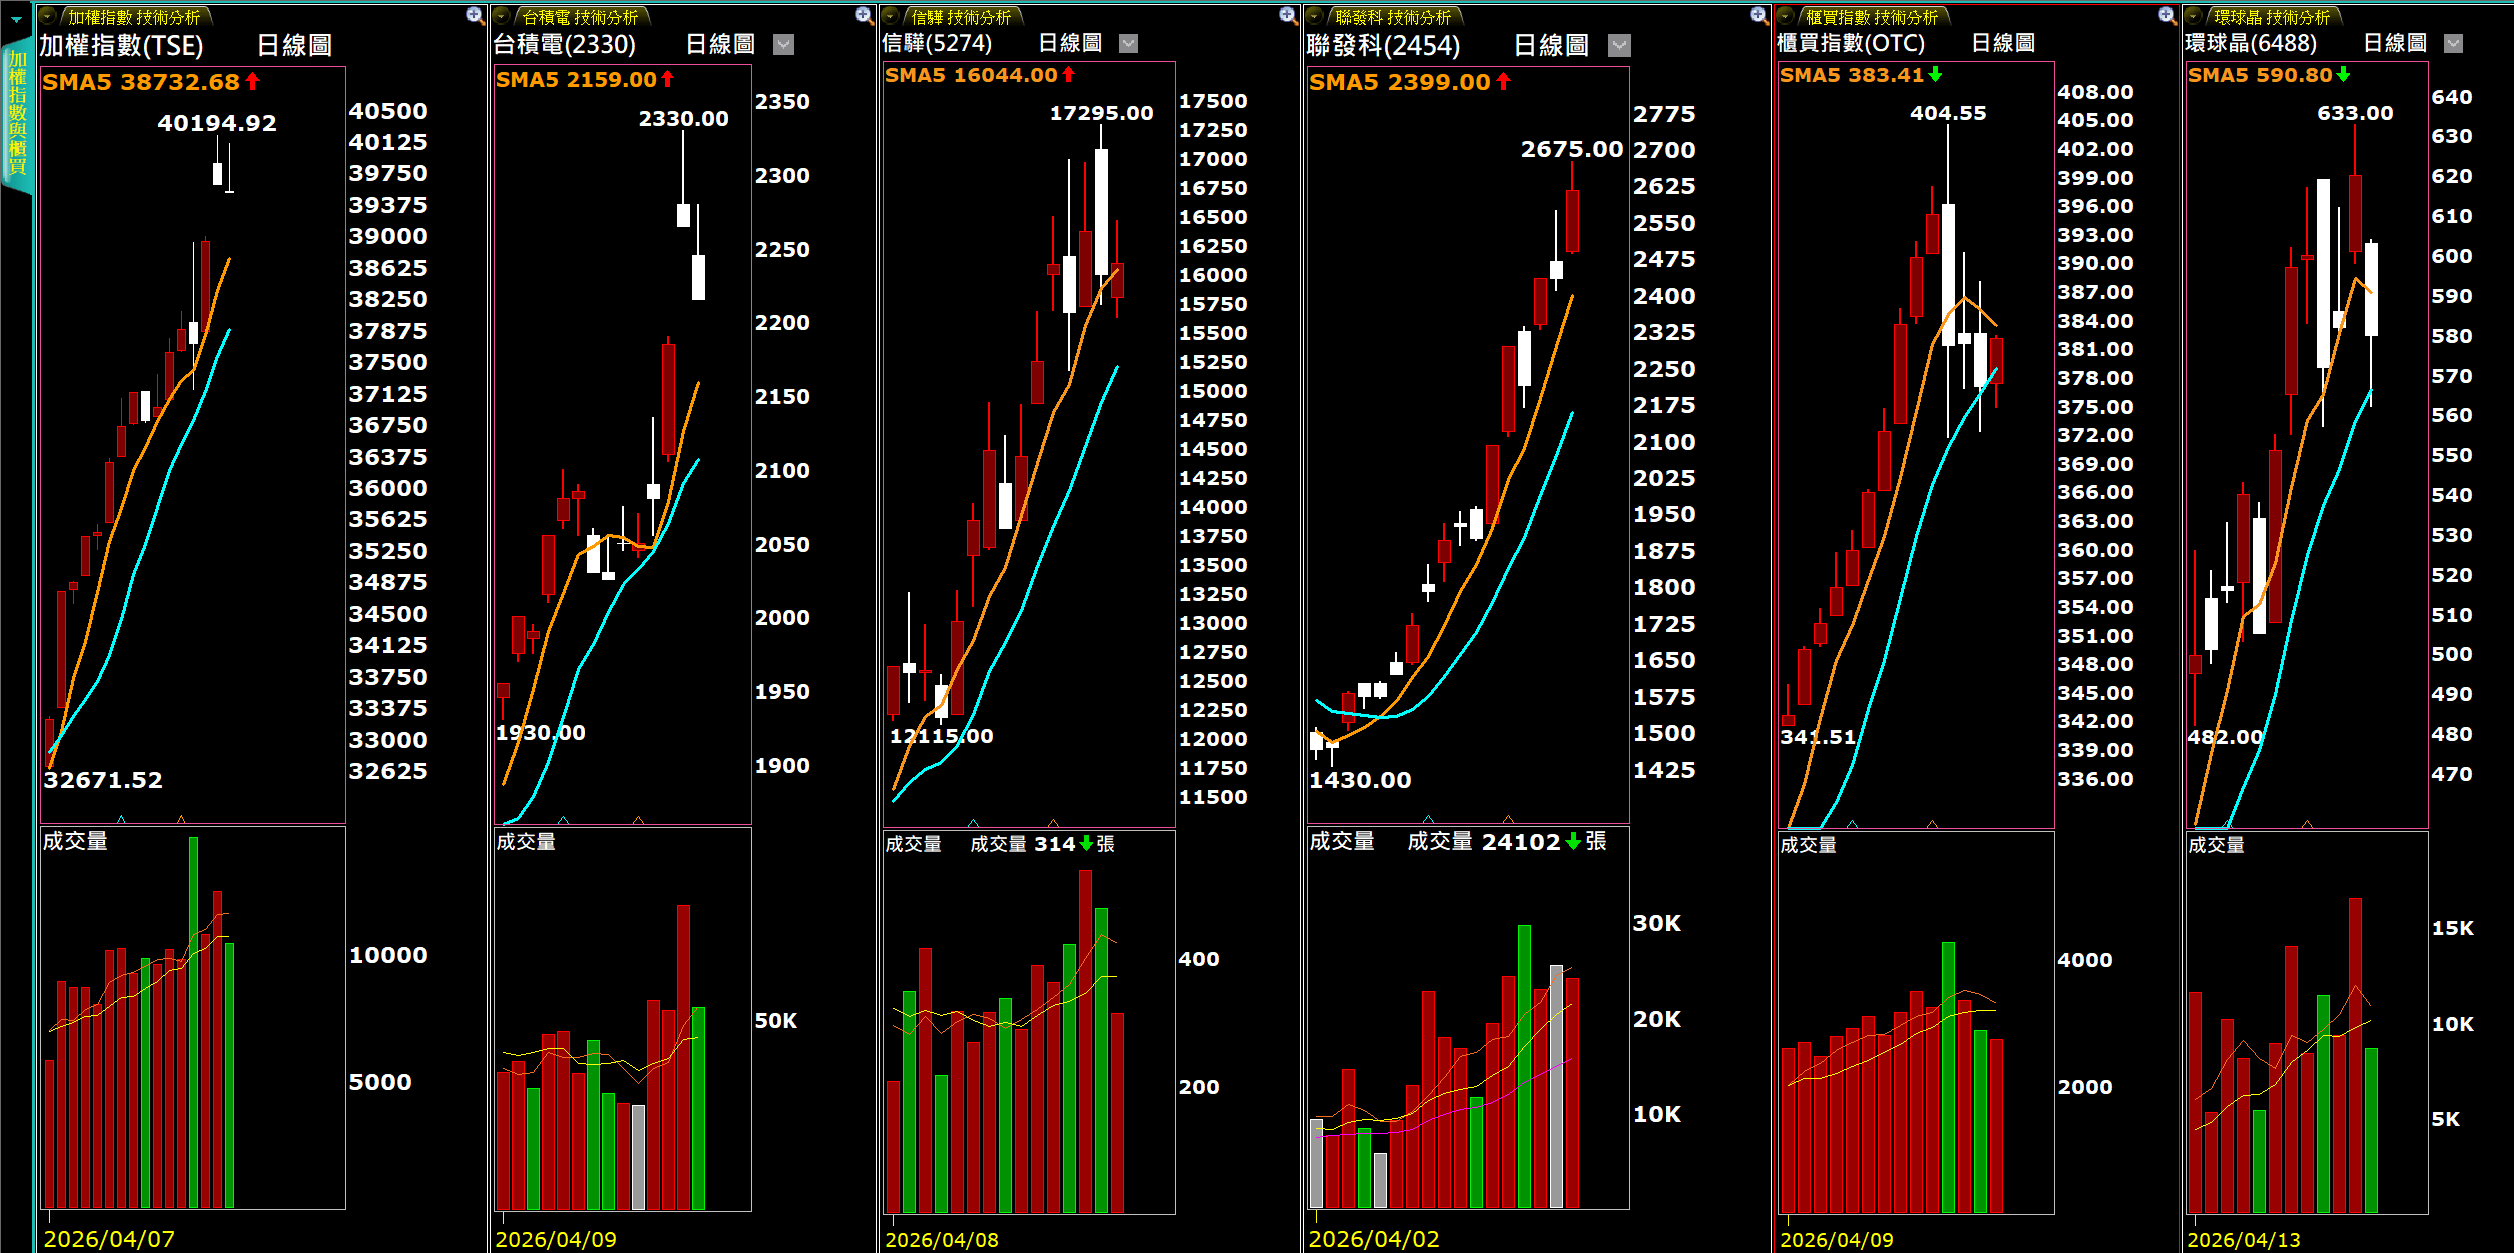Open zoom magnifier on 信驊 chart panel
The image size is (2514, 1253).
coord(1288,15)
